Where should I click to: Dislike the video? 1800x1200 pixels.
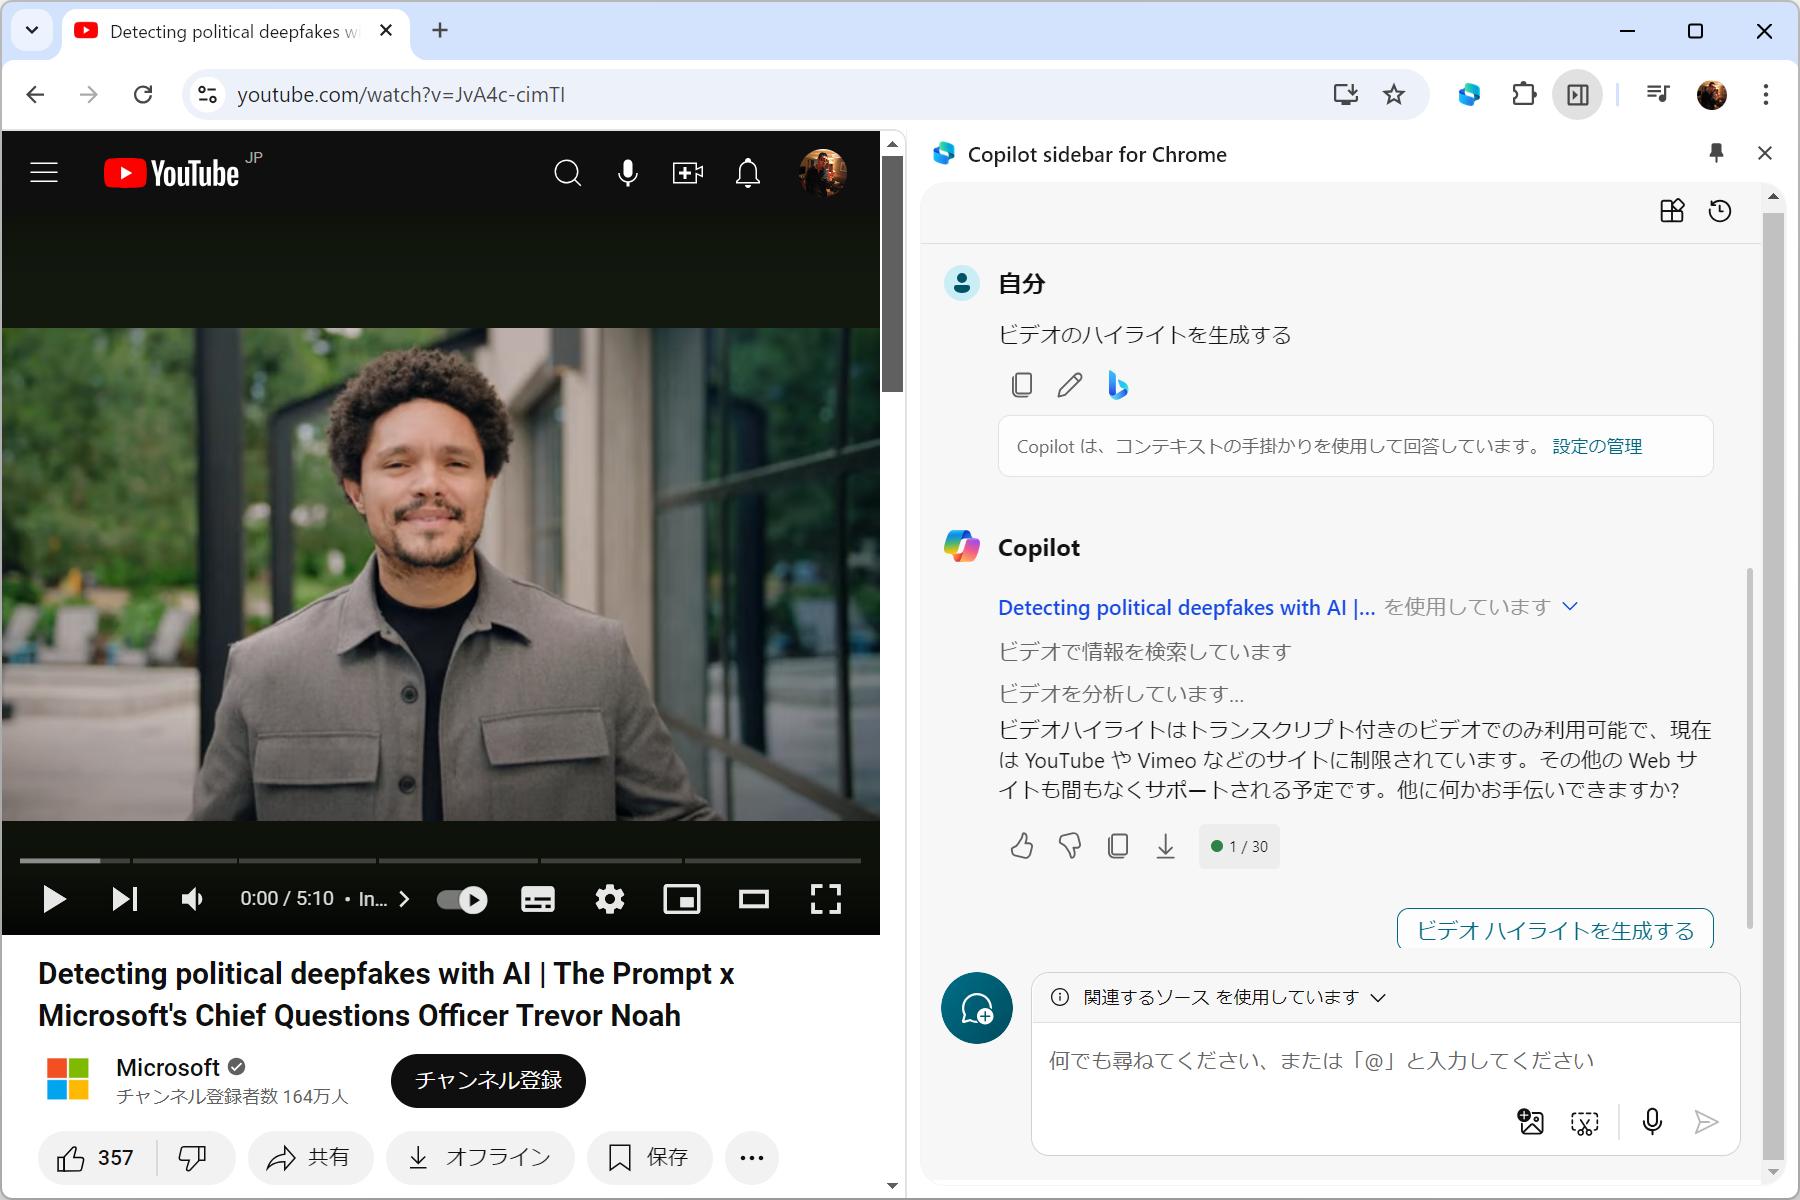(193, 1158)
